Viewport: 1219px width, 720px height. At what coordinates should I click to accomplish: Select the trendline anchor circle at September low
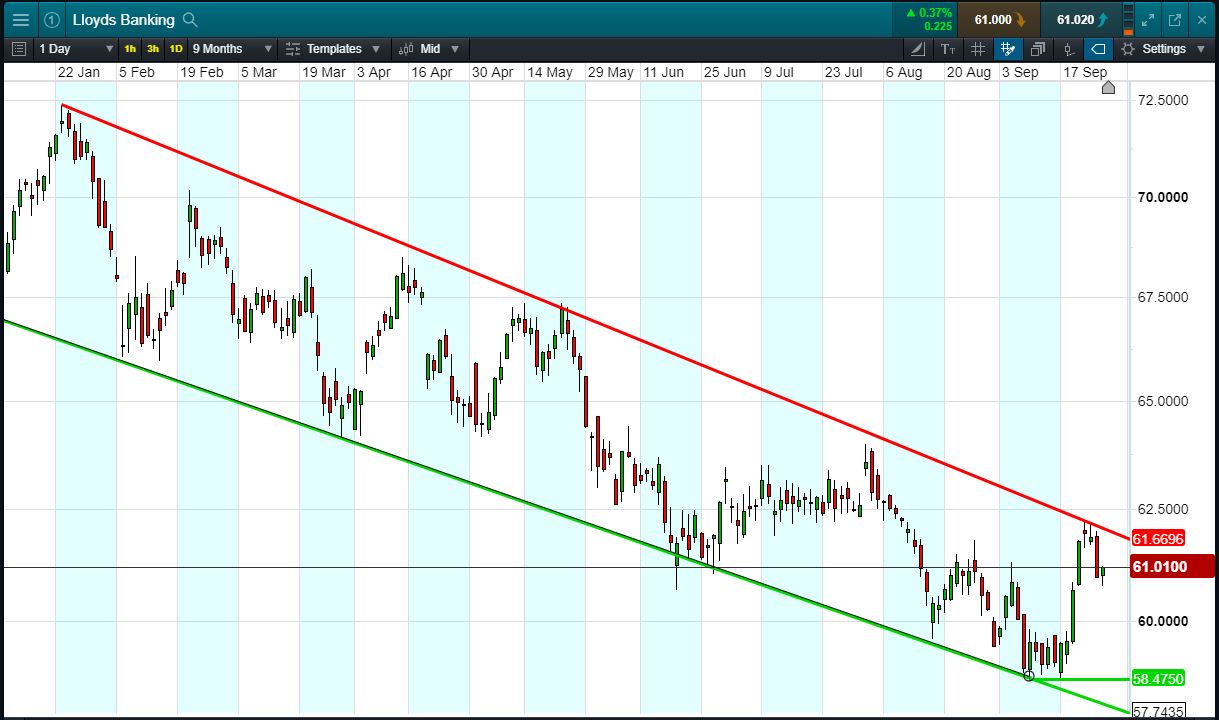[1029, 676]
